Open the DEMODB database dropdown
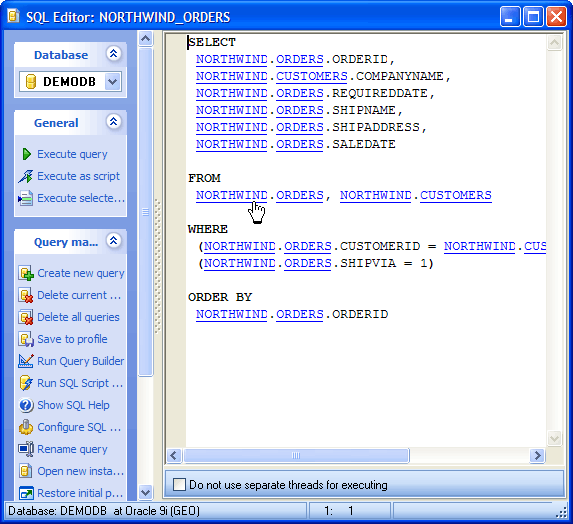 [113, 81]
